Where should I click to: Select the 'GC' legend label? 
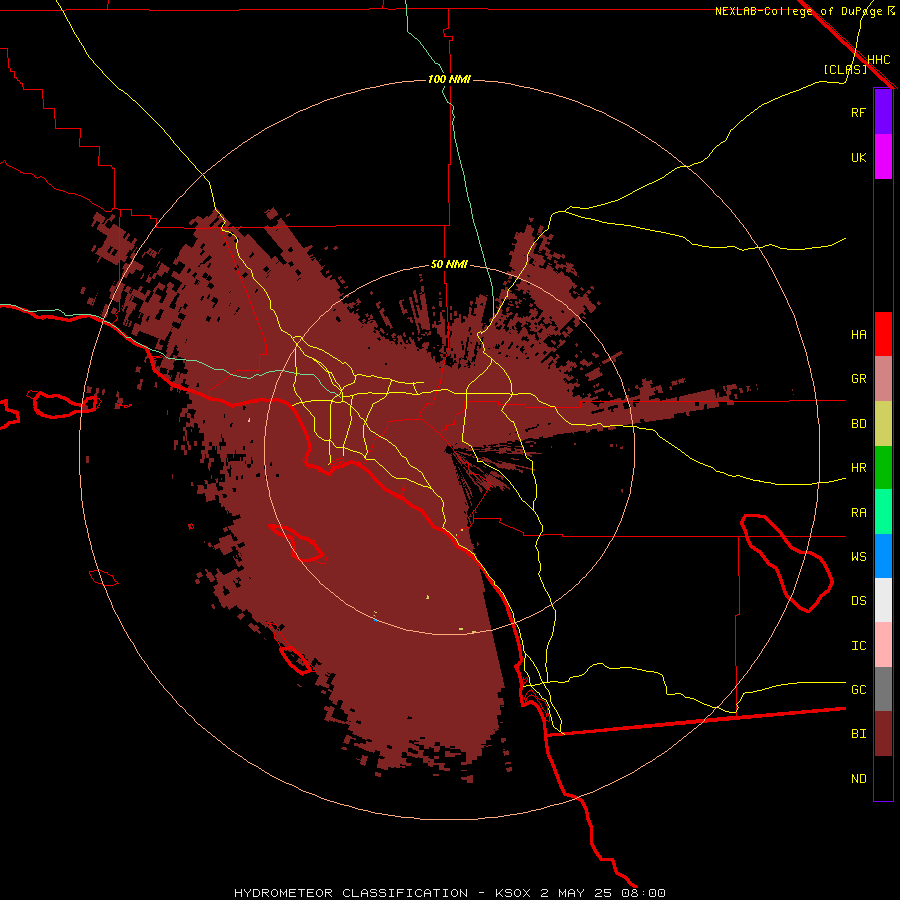click(x=858, y=690)
